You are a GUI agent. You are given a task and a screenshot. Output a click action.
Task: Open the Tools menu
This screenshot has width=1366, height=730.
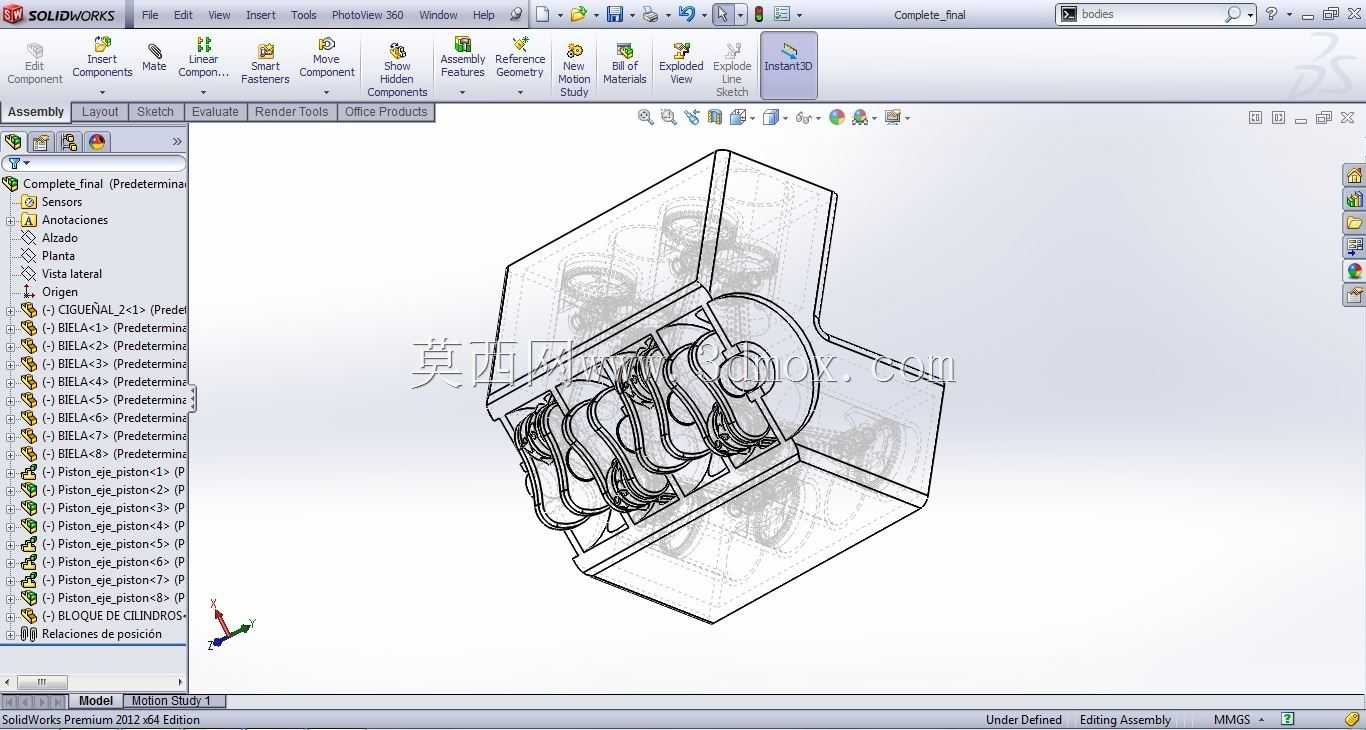click(x=303, y=15)
